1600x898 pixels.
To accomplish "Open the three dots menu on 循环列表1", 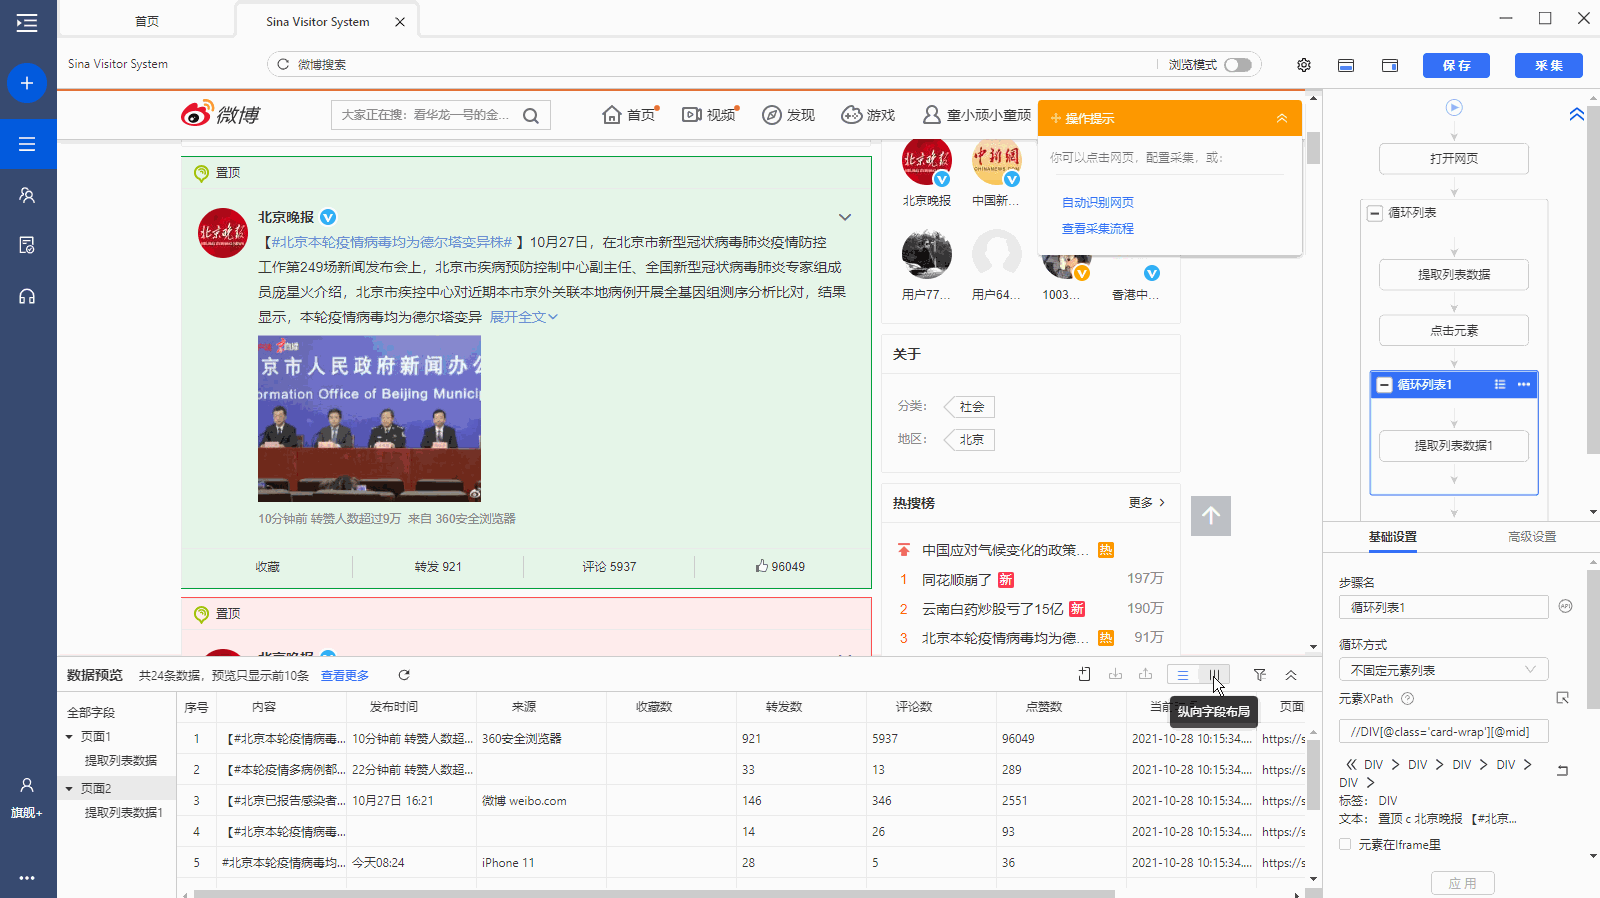I will [x=1524, y=385].
